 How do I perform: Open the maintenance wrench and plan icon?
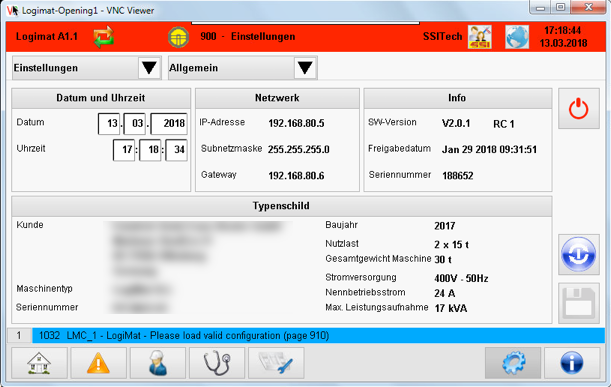276,363
